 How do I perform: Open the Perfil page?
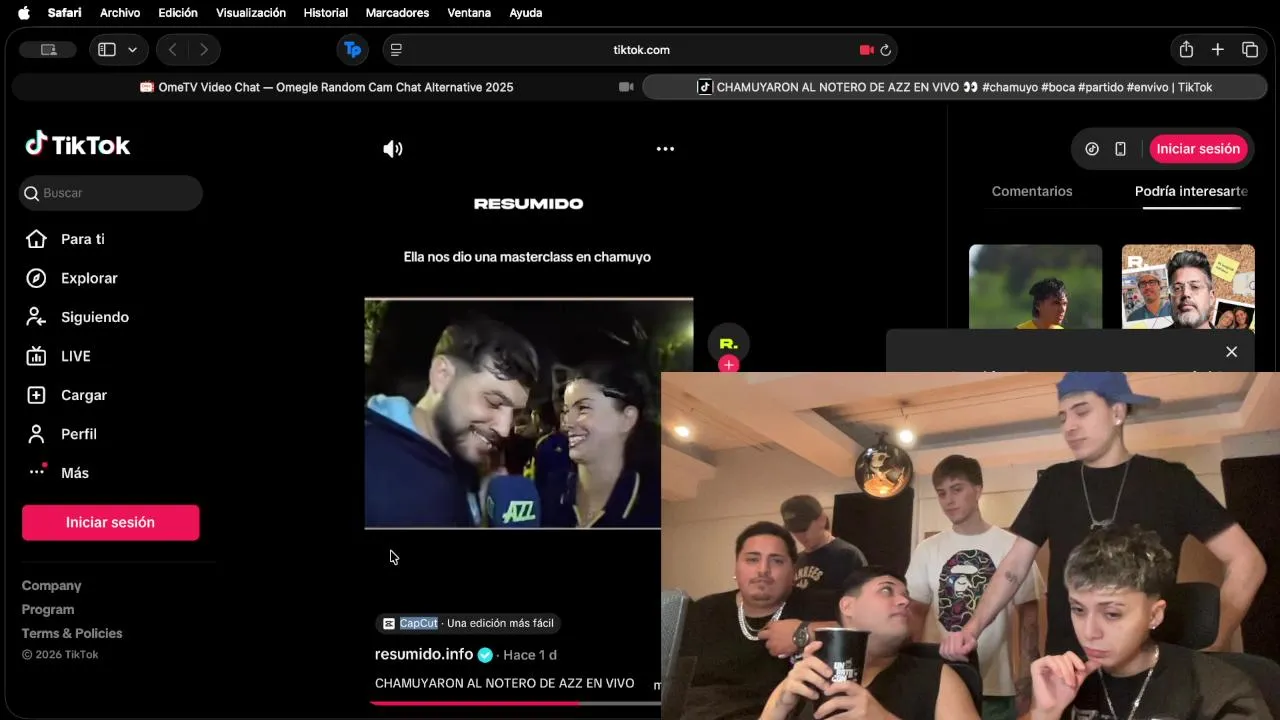point(61,434)
